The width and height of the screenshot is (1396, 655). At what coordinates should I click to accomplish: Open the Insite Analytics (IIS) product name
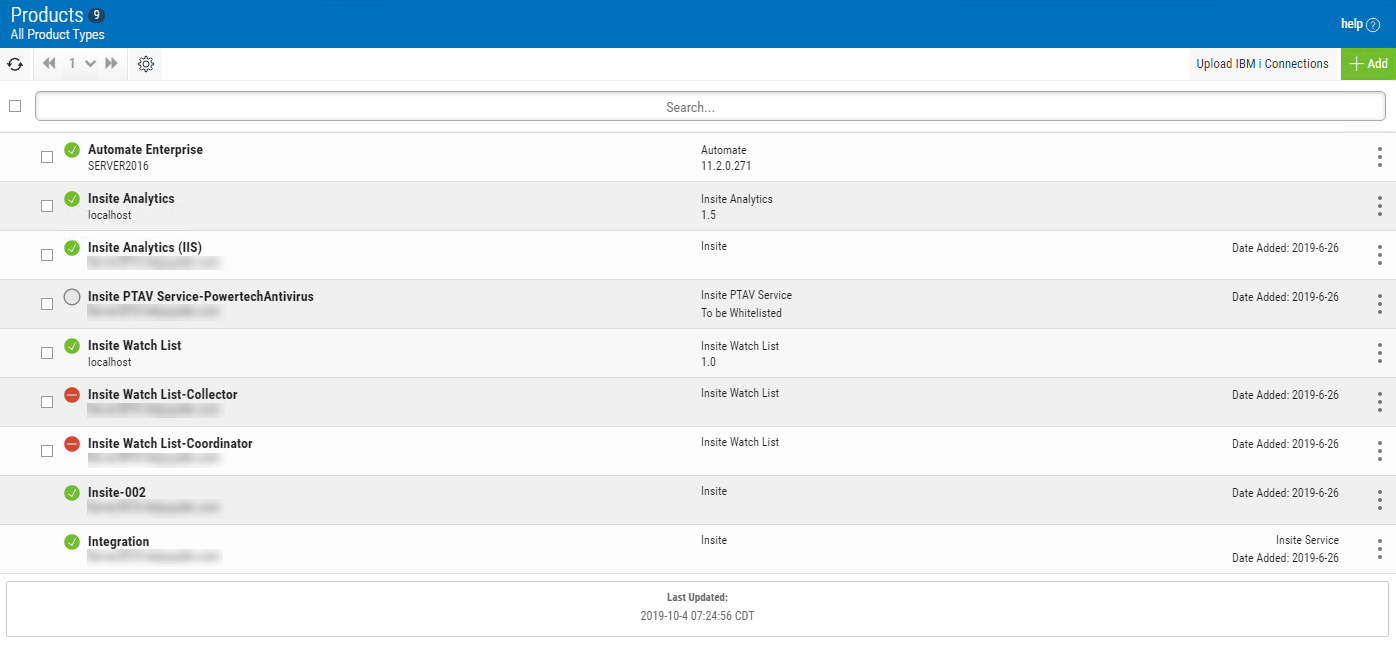pyautogui.click(x=145, y=248)
